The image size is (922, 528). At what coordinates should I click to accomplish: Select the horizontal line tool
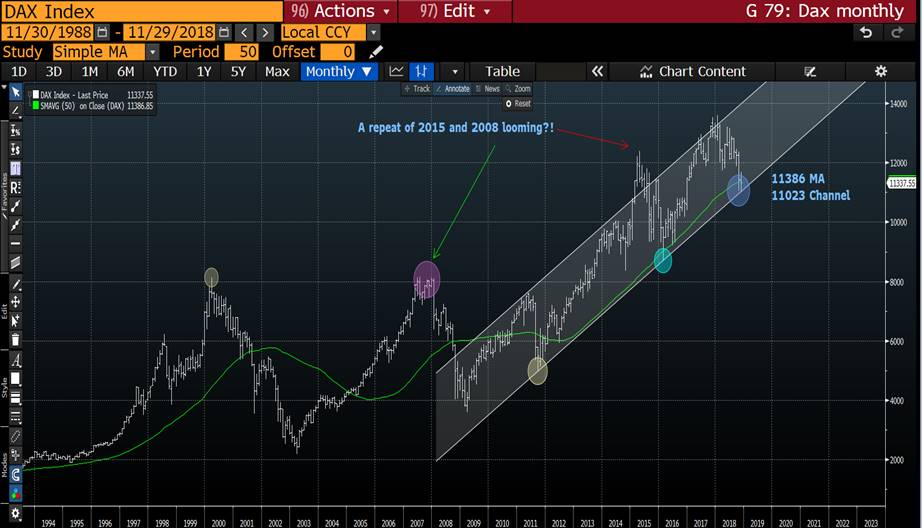tap(15, 243)
